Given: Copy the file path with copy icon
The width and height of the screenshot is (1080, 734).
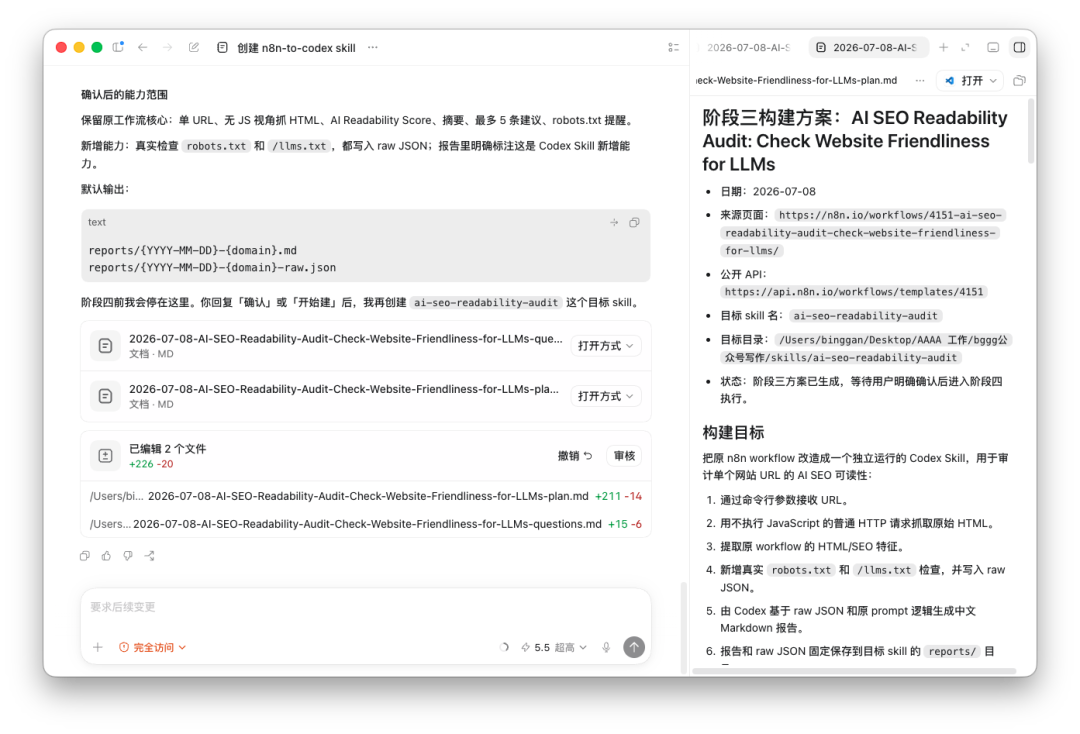Looking at the screenshot, I should point(1019,81).
